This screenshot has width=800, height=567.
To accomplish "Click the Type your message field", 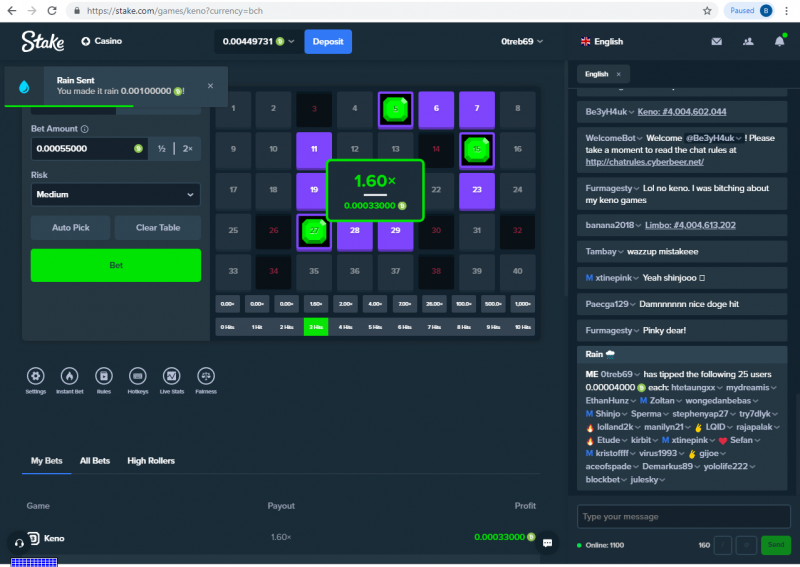I will [x=684, y=516].
